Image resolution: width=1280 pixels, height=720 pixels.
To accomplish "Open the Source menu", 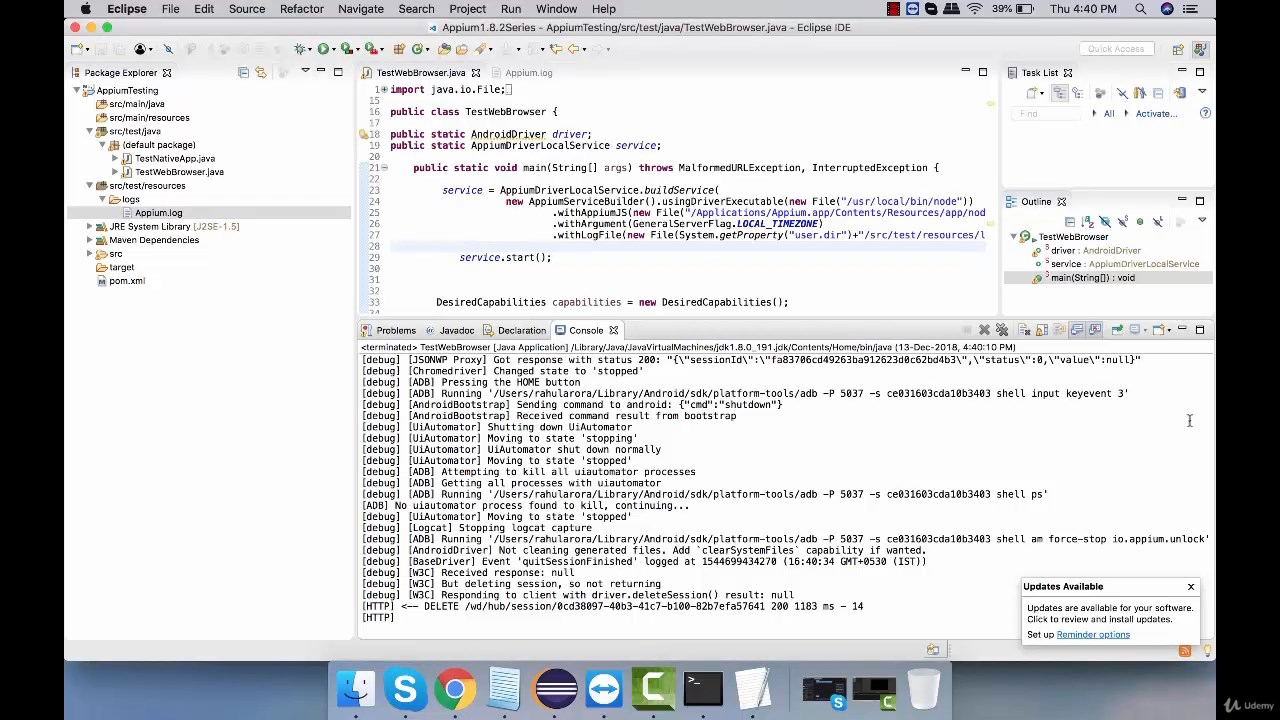I will coord(247,9).
